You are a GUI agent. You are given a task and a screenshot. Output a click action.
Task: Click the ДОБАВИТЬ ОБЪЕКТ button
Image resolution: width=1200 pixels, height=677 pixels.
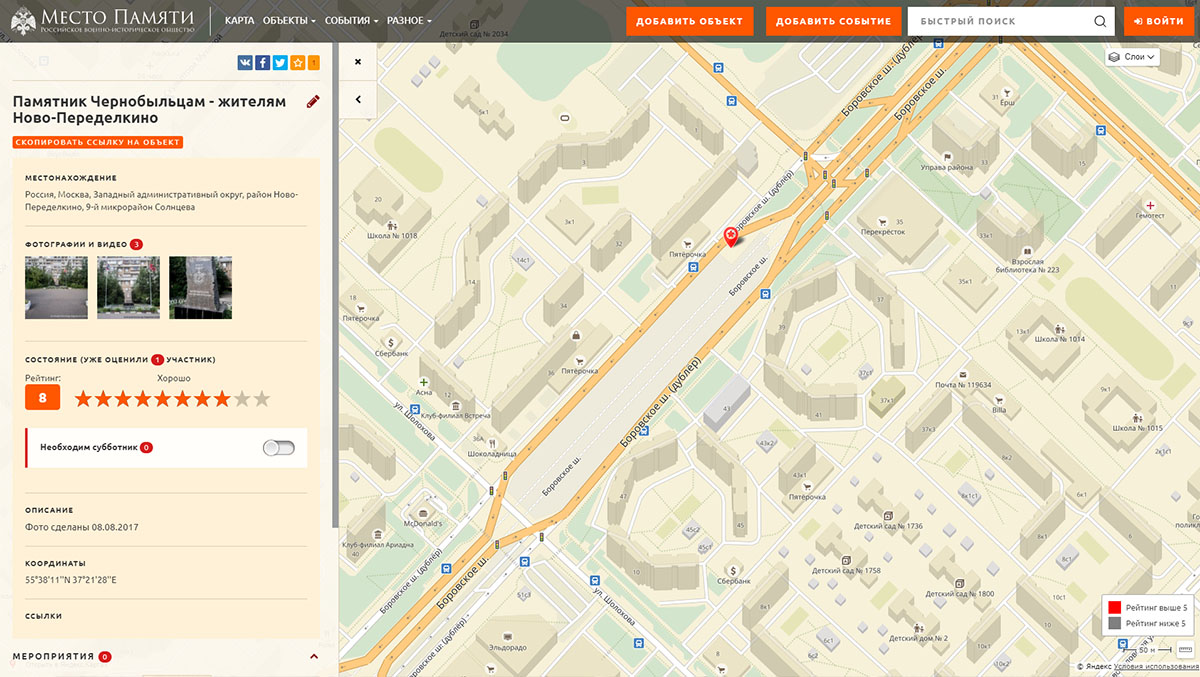[x=689, y=21]
